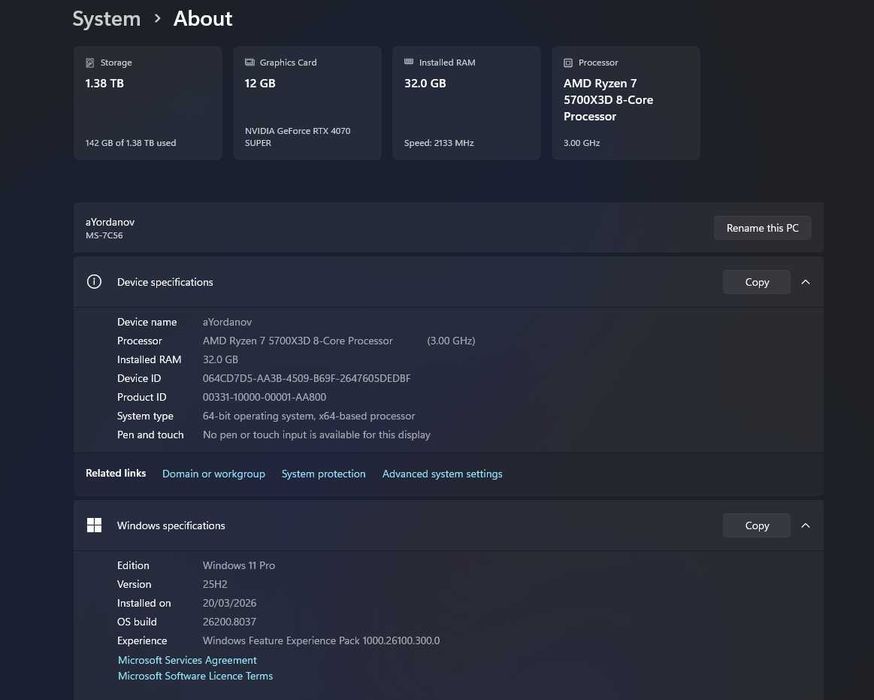Copy the Windows specifications
Screen dimensions: 874x700
click(756, 526)
